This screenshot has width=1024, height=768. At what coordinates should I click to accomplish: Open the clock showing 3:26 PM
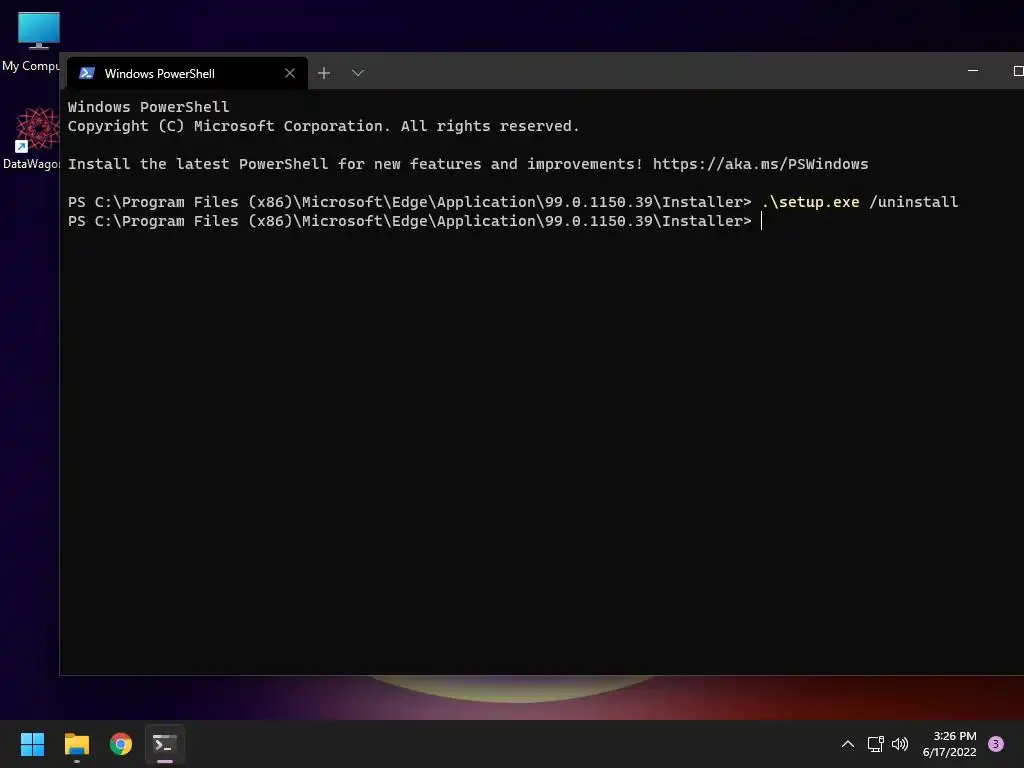pos(949,744)
